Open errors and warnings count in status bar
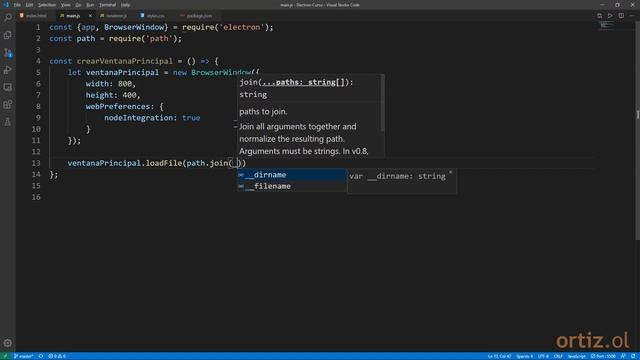 57,356
